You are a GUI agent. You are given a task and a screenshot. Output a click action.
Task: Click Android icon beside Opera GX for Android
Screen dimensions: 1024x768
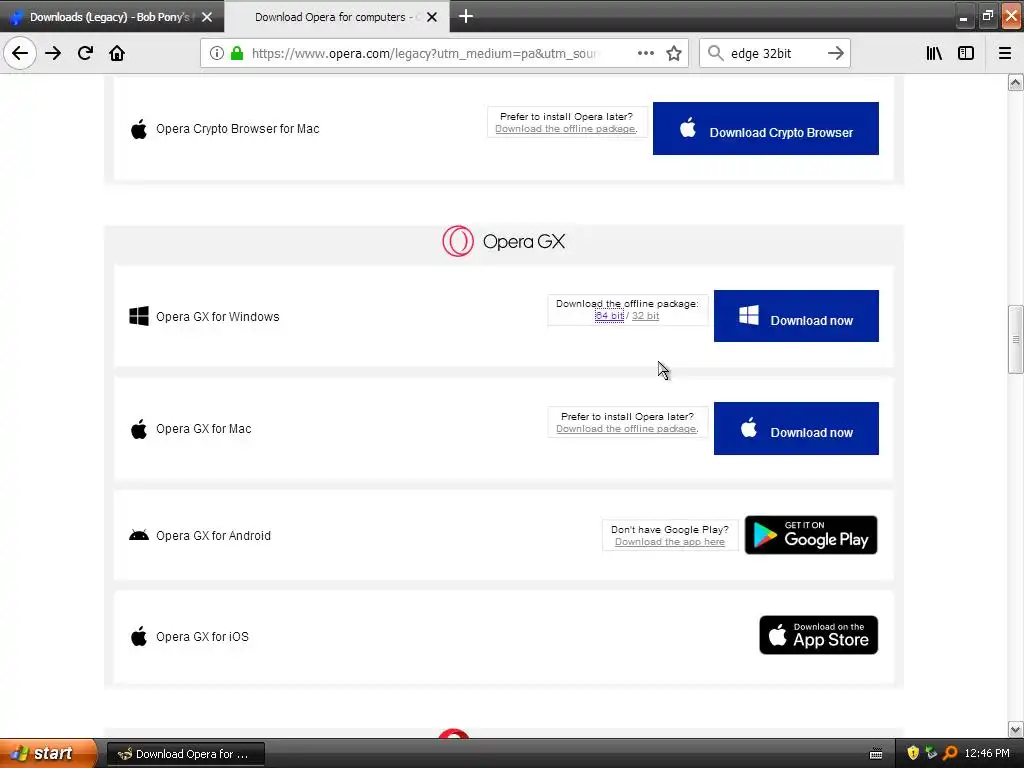138,536
